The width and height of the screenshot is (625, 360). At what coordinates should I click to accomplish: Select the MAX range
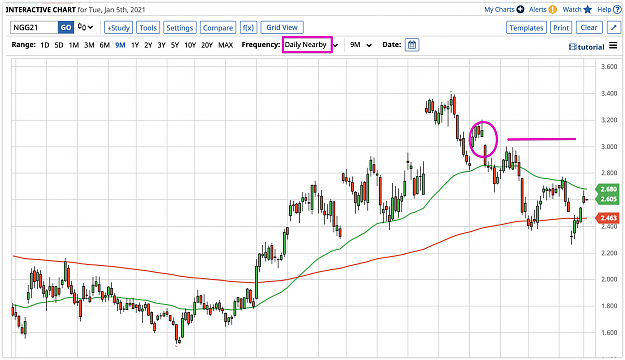click(x=226, y=45)
